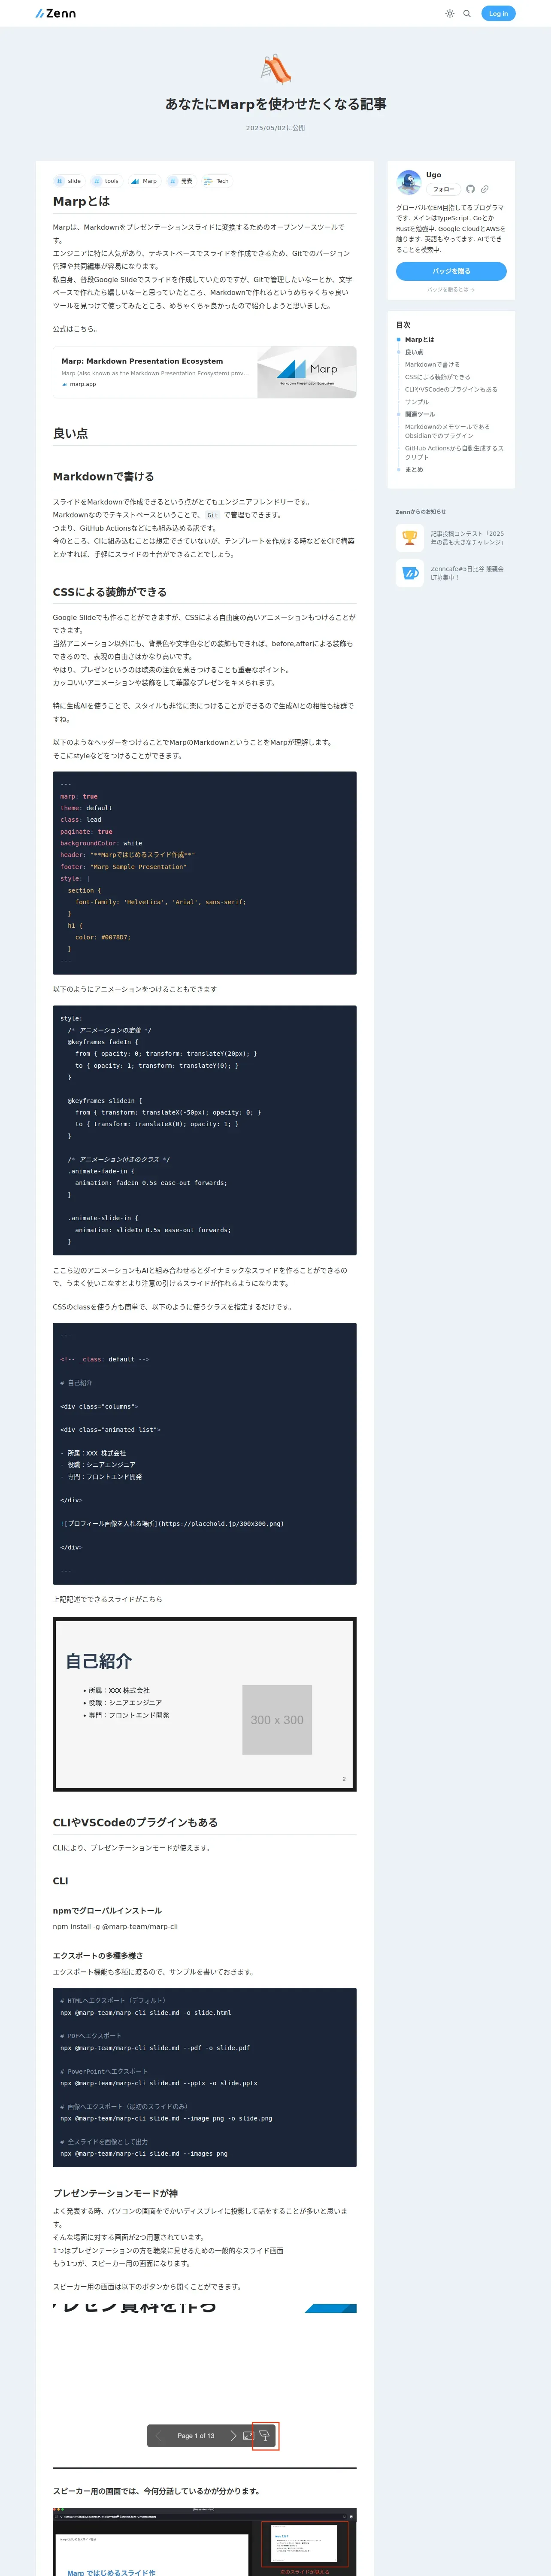Click the author's website link icon
The height and width of the screenshot is (2576, 551).
[x=485, y=189]
